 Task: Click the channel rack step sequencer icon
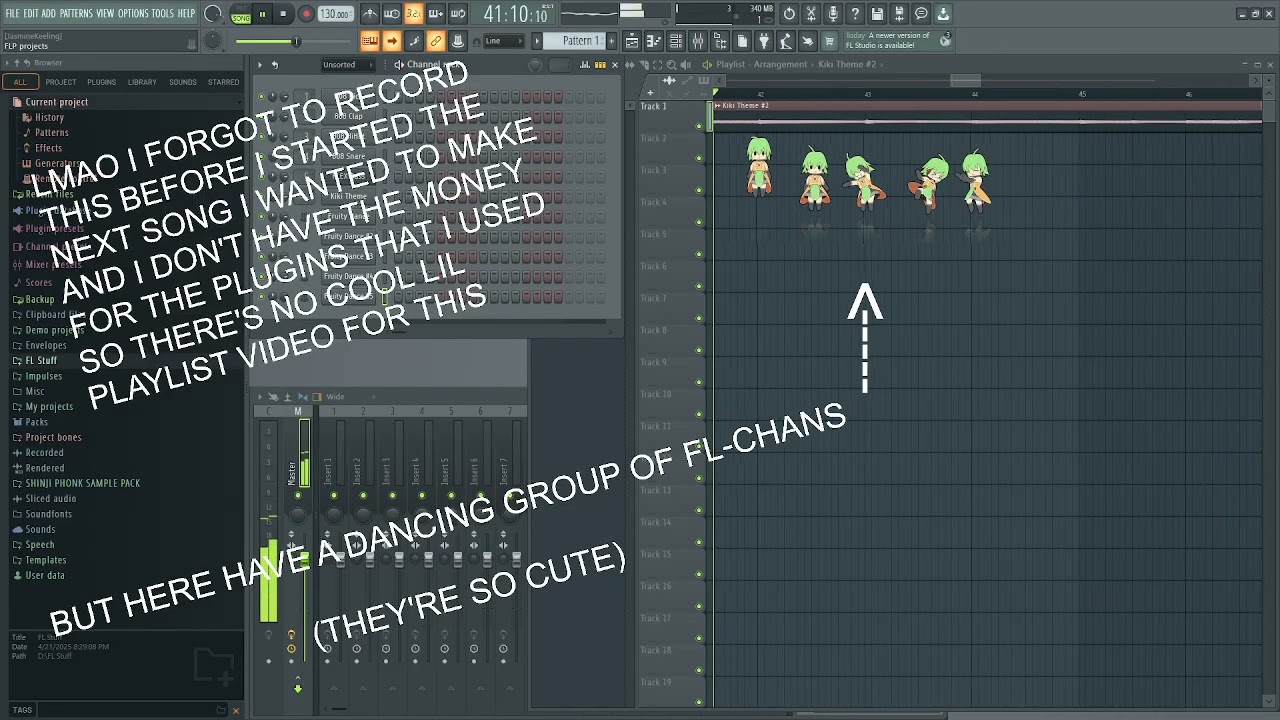click(601, 65)
